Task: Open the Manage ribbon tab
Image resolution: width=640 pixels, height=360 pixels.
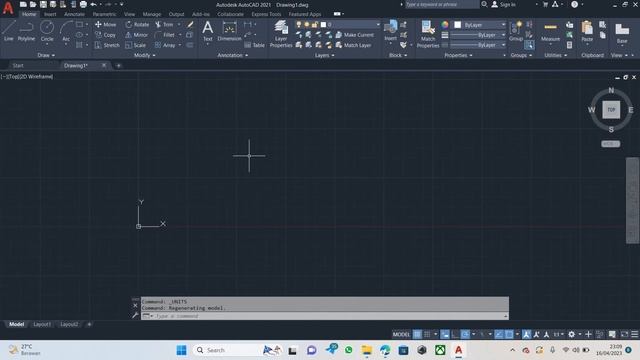Action: (152, 14)
